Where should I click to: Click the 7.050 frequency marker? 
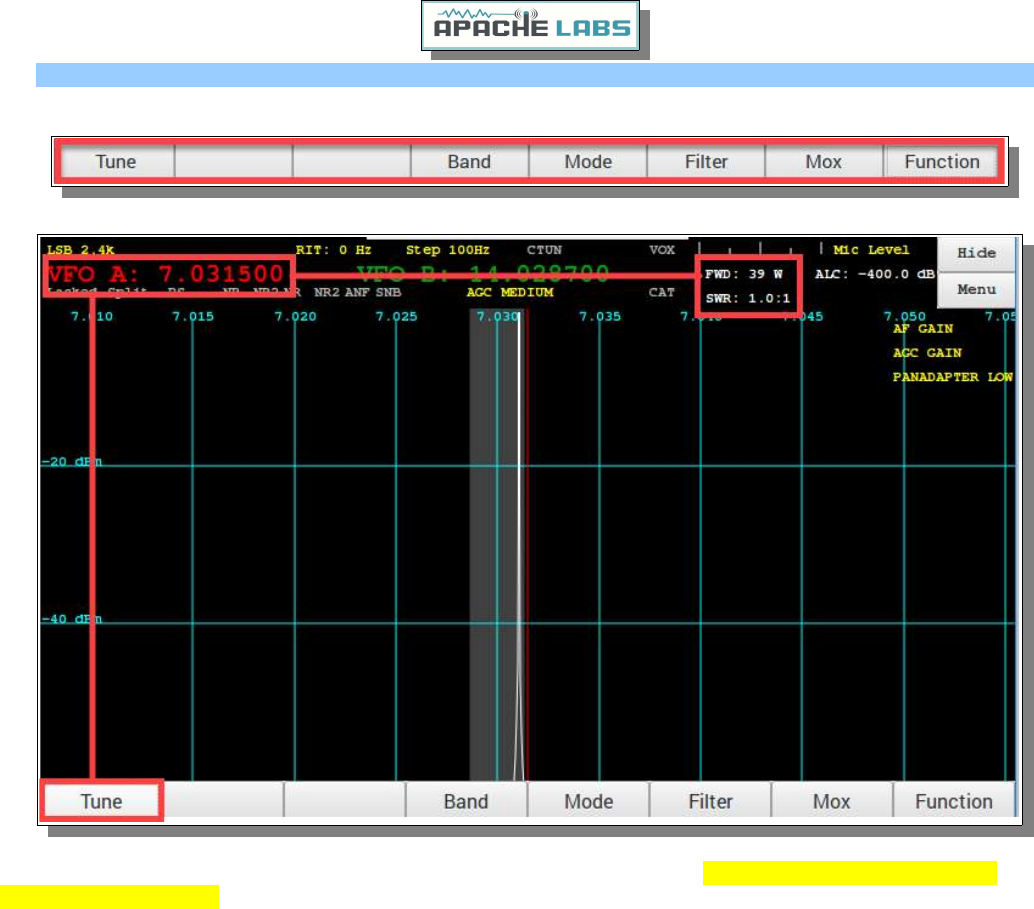904,317
